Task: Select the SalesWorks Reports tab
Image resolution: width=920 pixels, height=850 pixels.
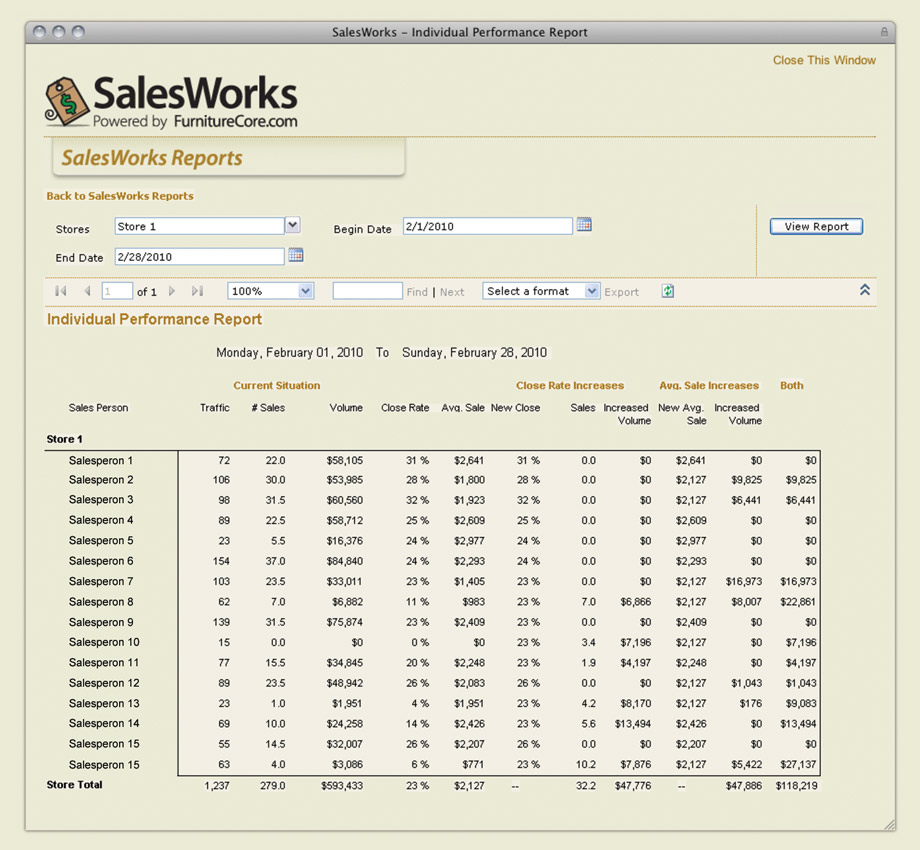Action: coord(152,158)
